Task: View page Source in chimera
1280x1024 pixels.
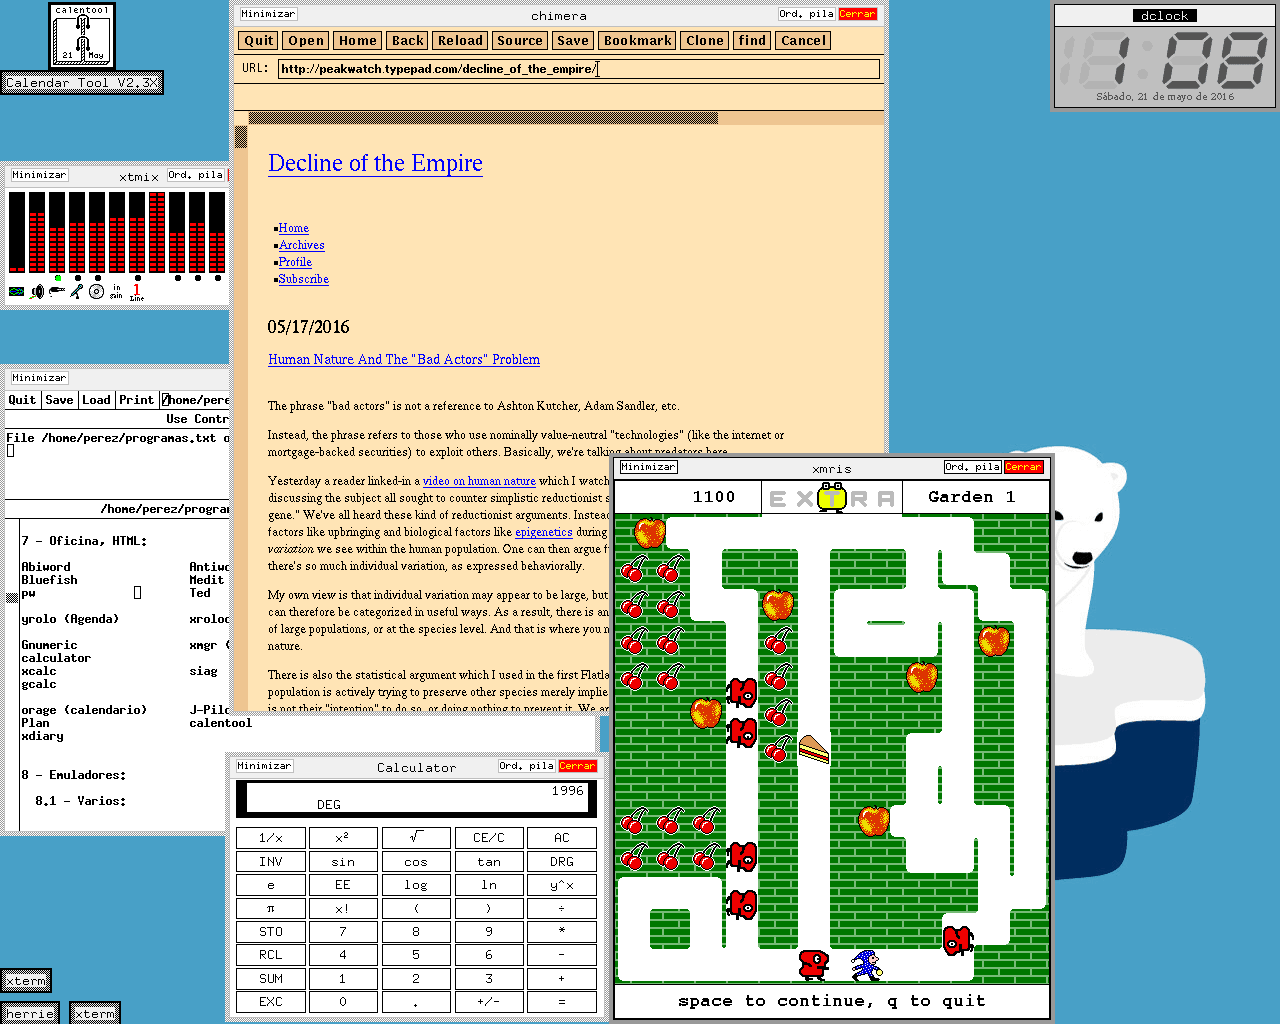Action: (x=520, y=41)
